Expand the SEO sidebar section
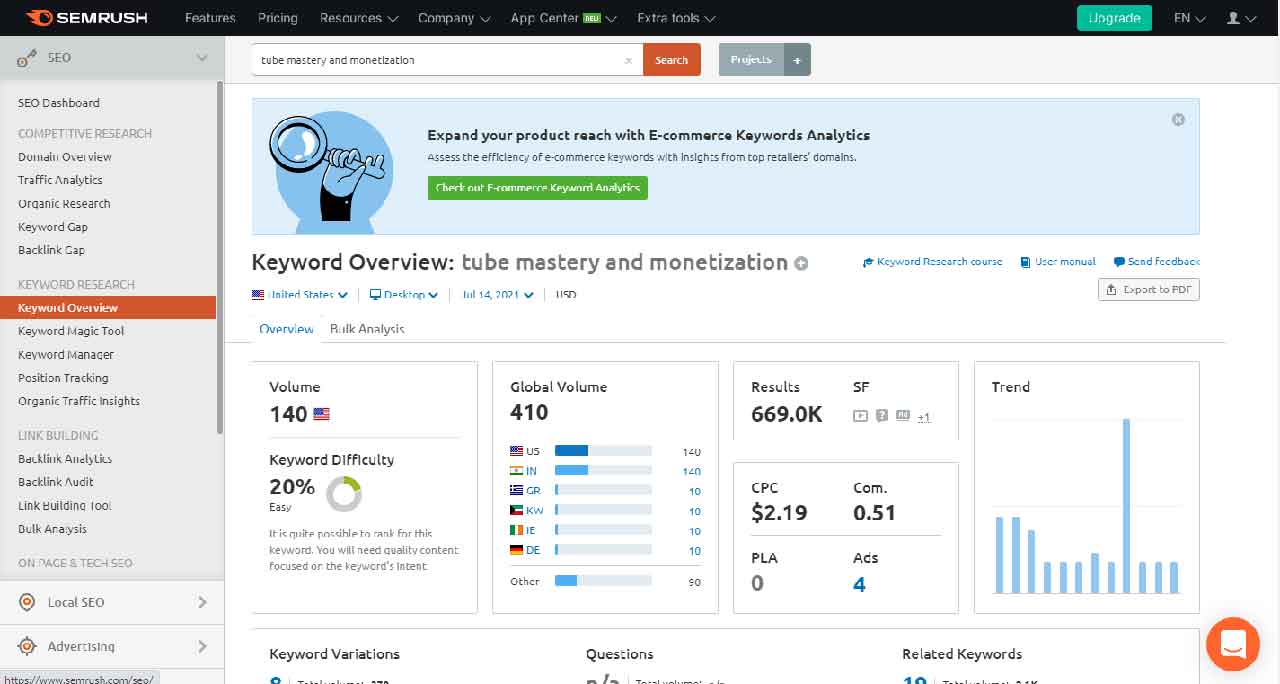This screenshot has height=684, width=1280. tap(202, 58)
